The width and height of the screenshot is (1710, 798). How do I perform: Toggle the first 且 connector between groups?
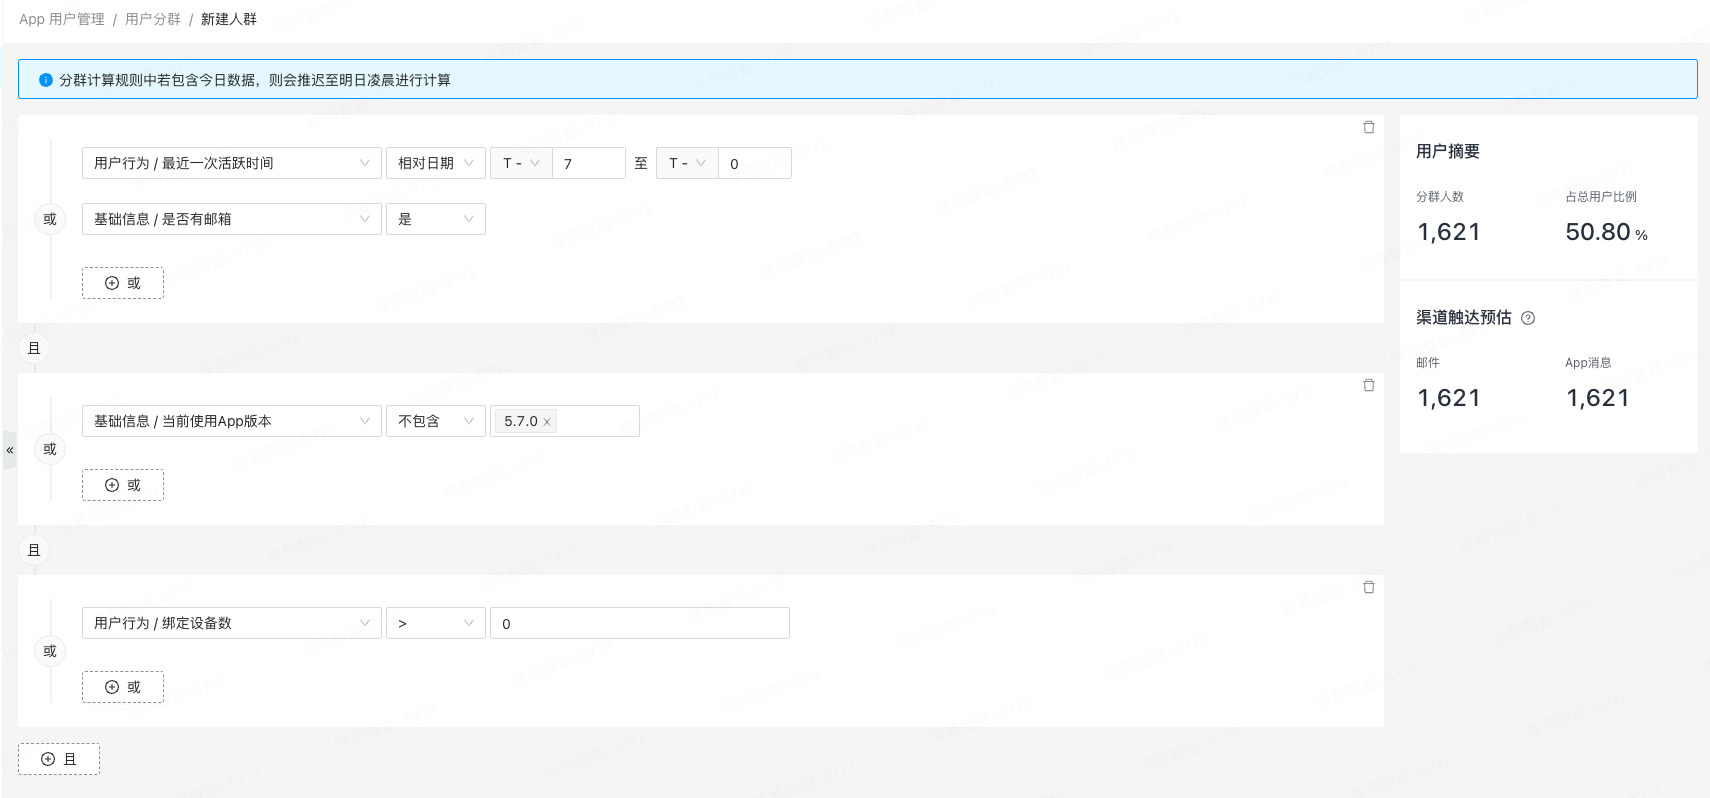(x=34, y=348)
